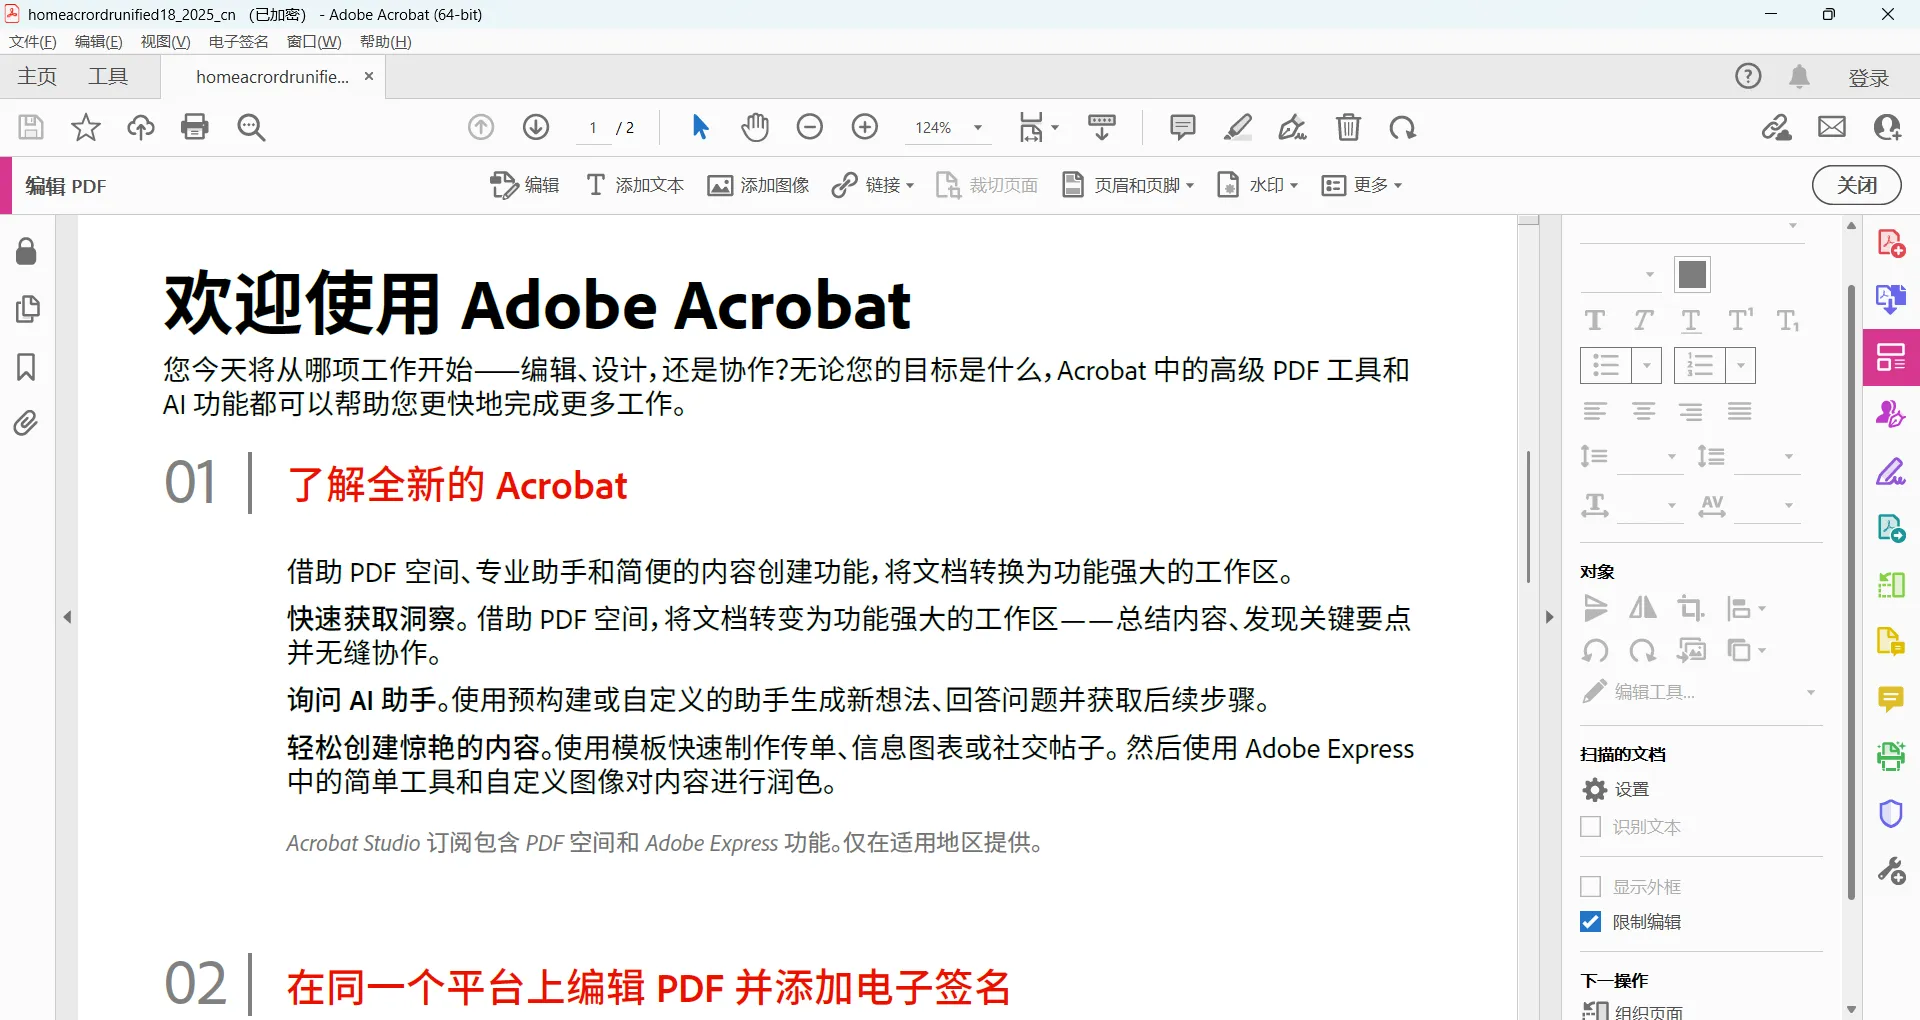The height and width of the screenshot is (1020, 1920).
Task: Open the comment/sticky note tool
Action: pos(1182,127)
